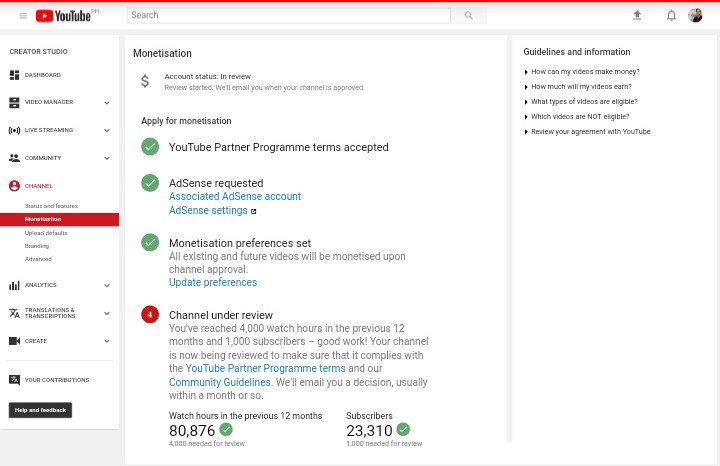The image size is (720, 466).
Task: Expand the Live Streaming chevron
Action: click(107, 130)
